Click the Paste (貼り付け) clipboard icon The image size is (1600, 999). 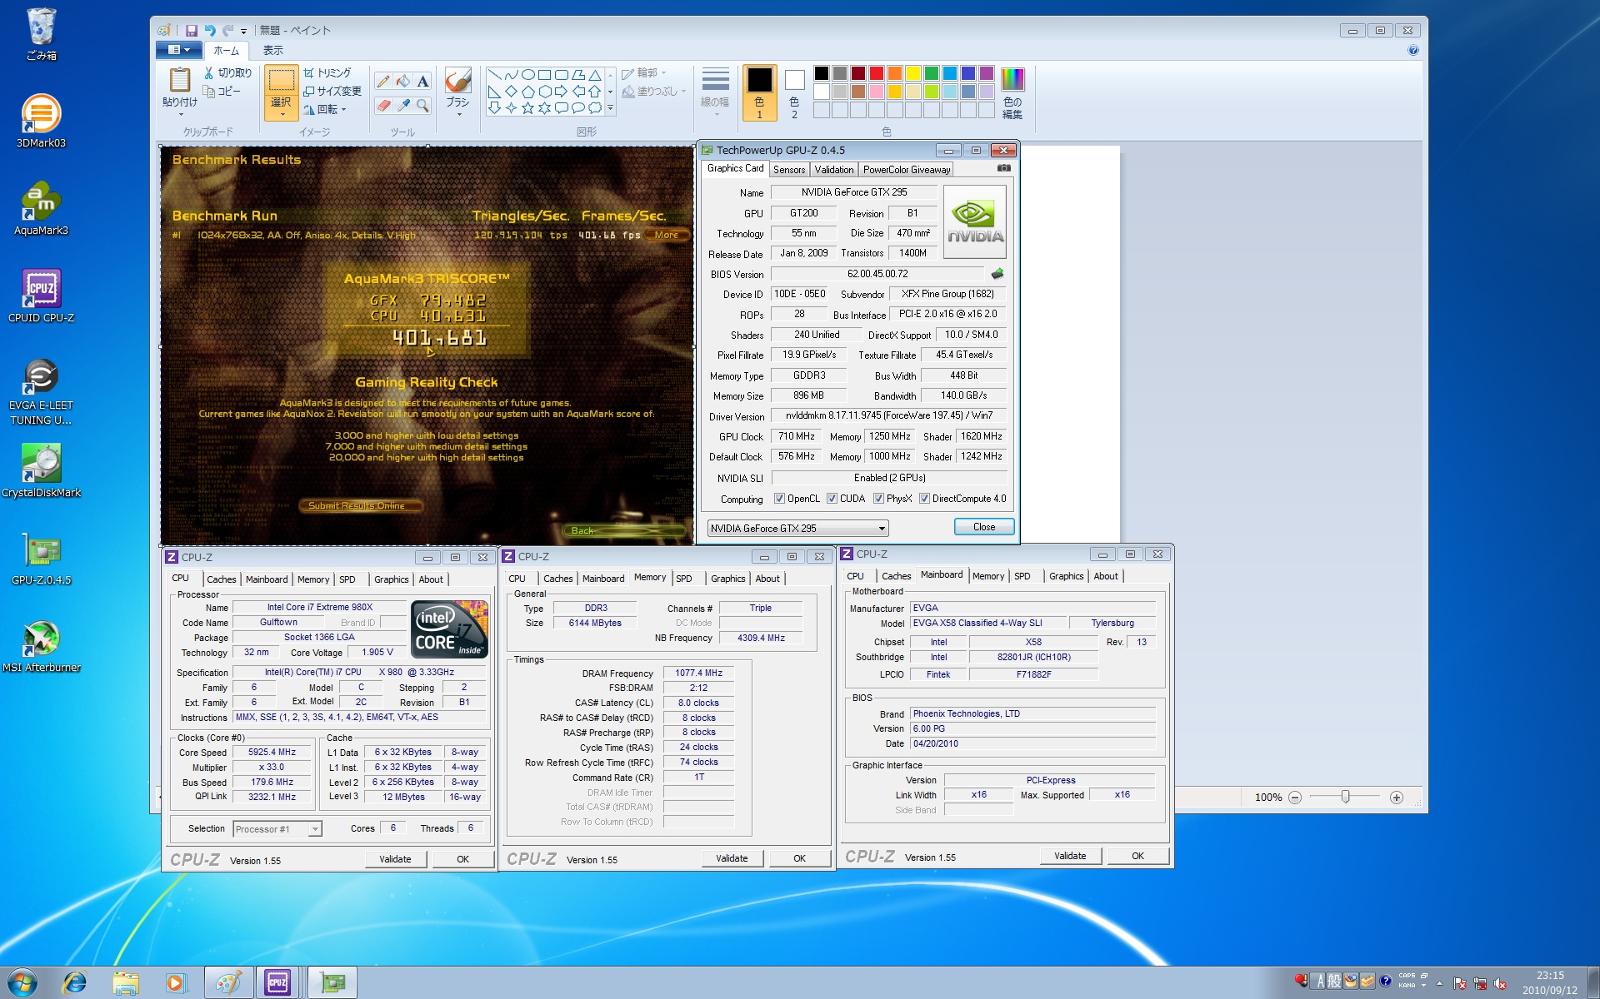(x=179, y=80)
